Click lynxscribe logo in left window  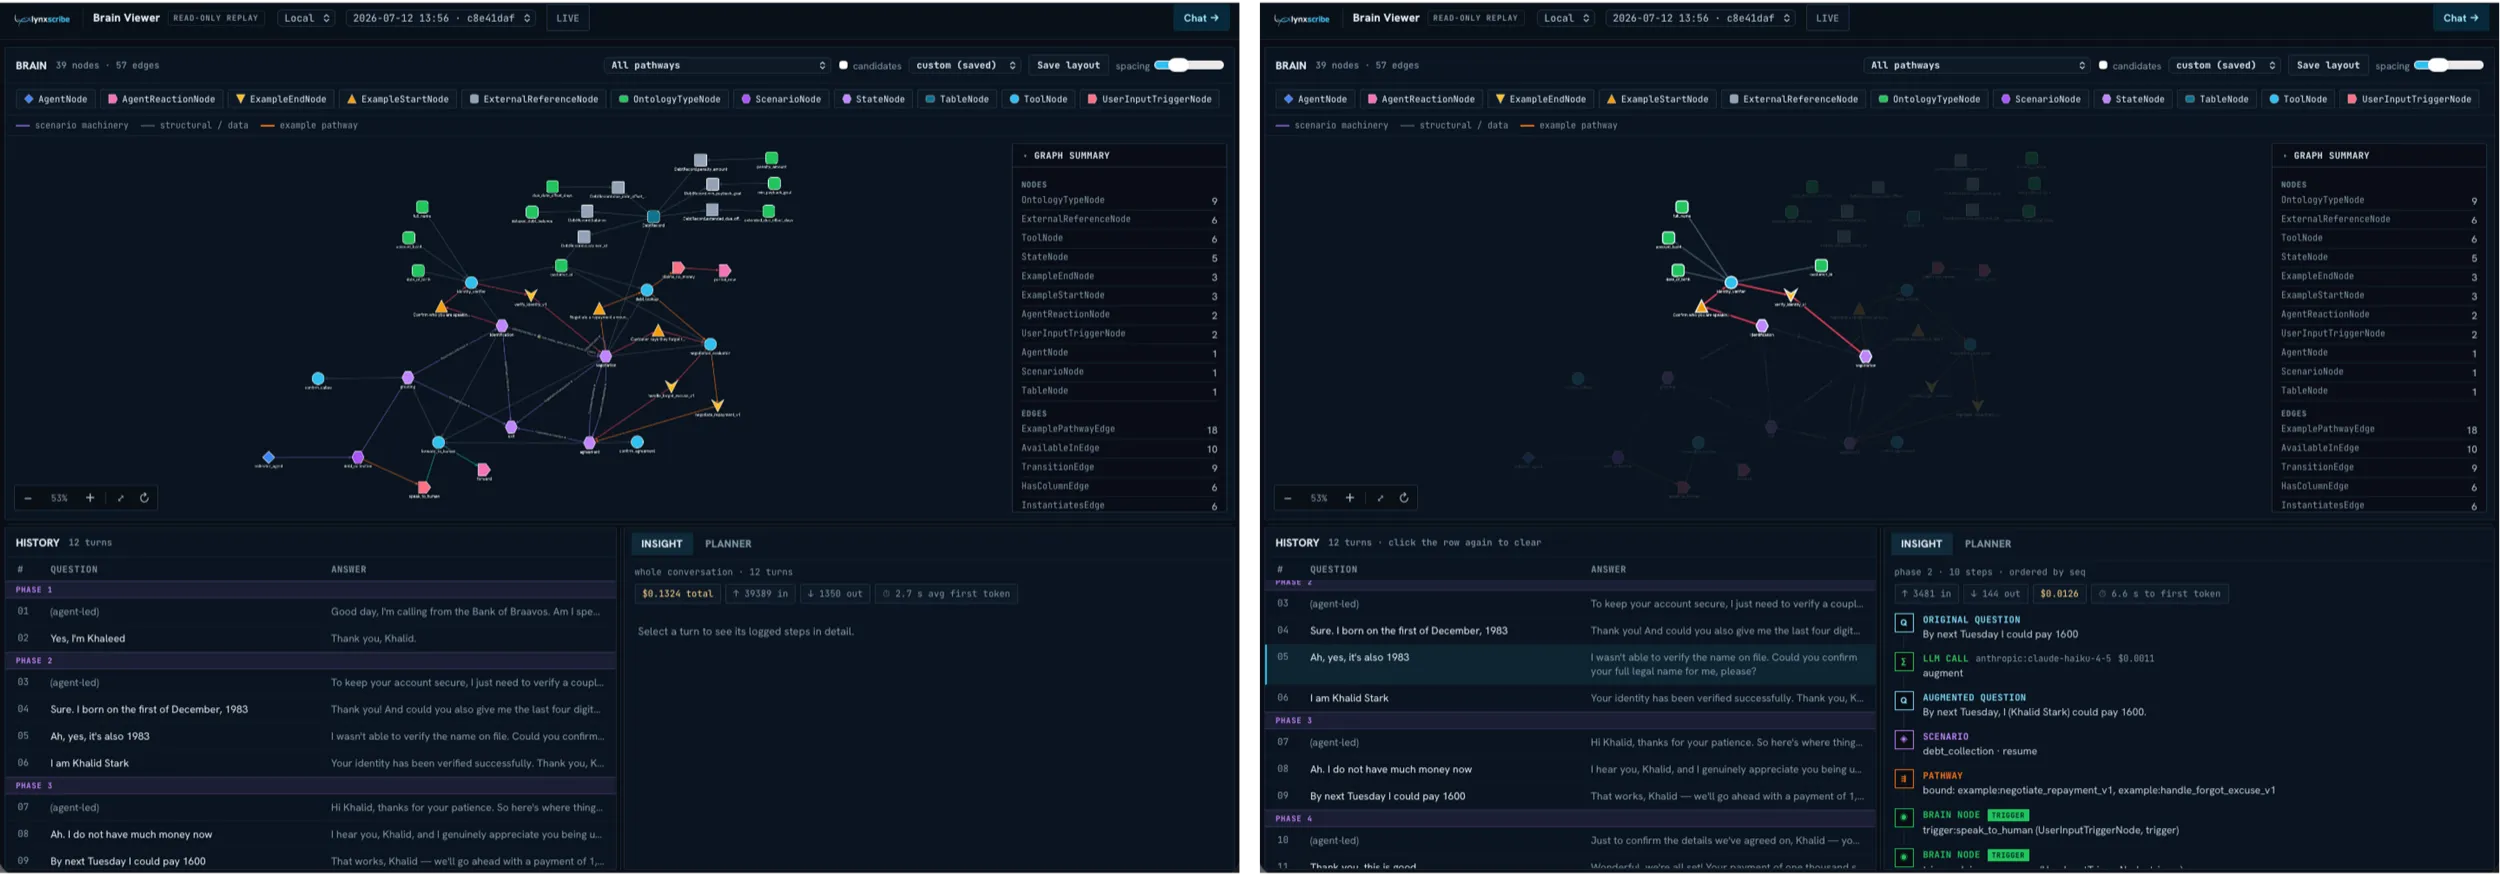click(x=42, y=18)
